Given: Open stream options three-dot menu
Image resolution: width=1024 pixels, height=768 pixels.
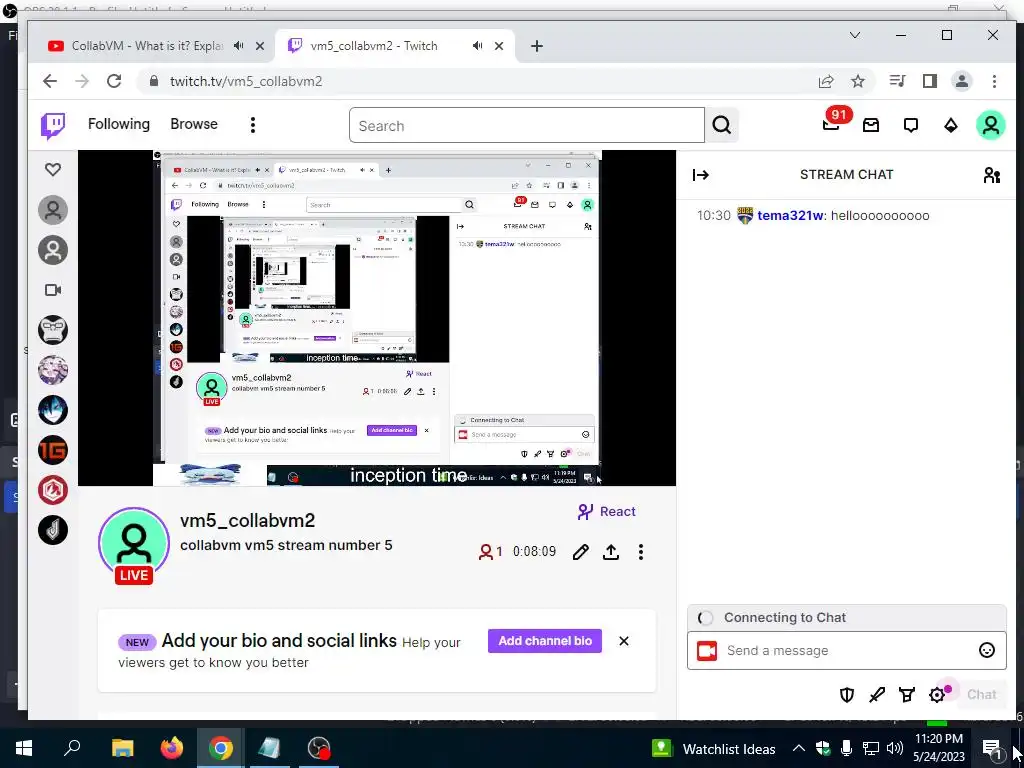Looking at the screenshot, I should (641, 552).
